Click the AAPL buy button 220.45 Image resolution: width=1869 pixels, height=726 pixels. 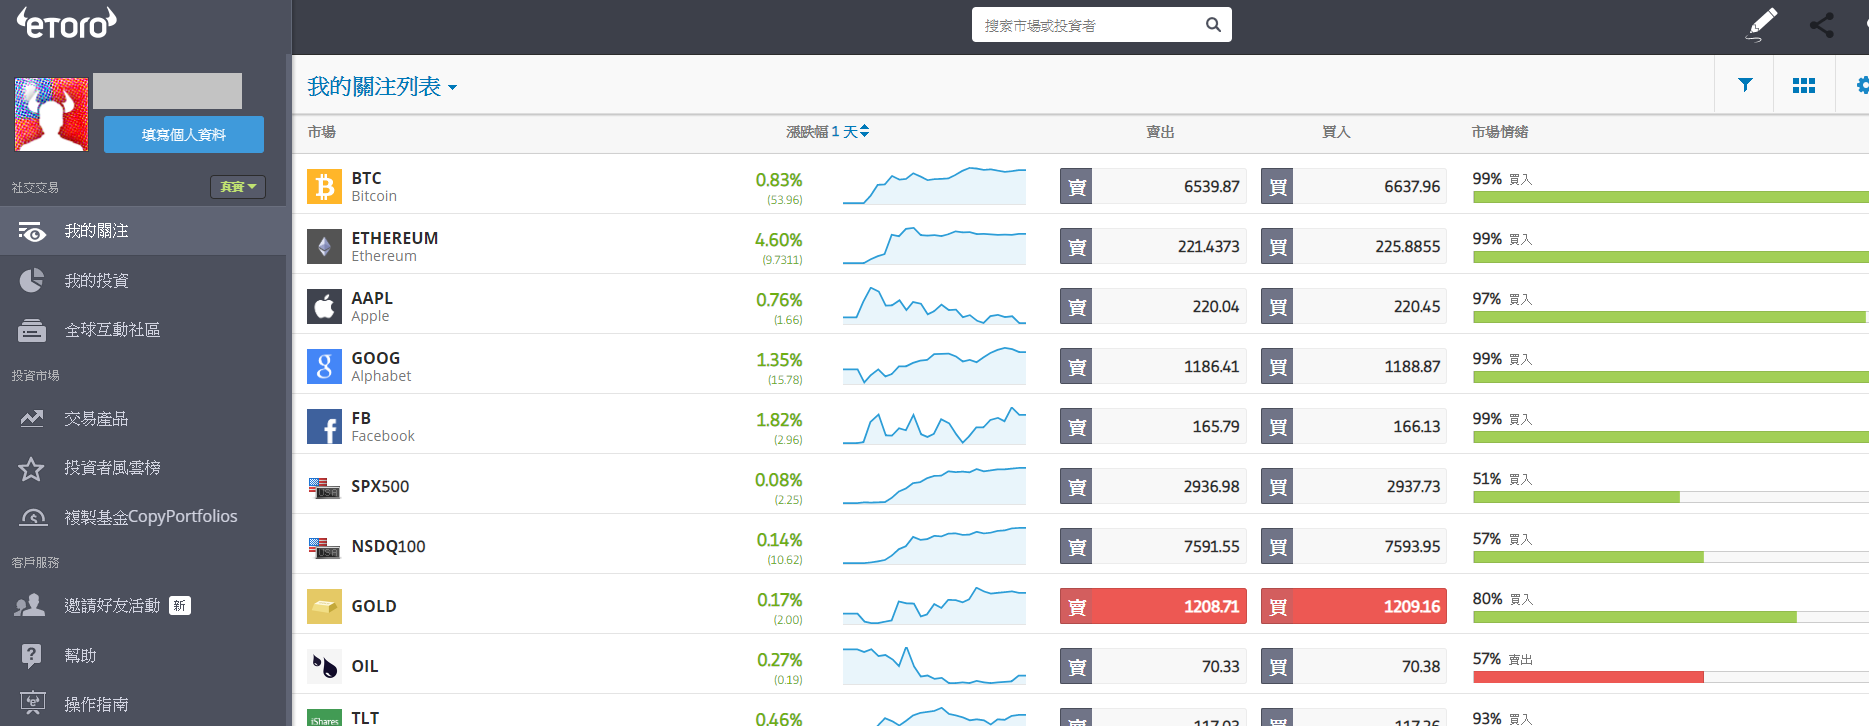pyautogui.click(x=1354, y=306)
